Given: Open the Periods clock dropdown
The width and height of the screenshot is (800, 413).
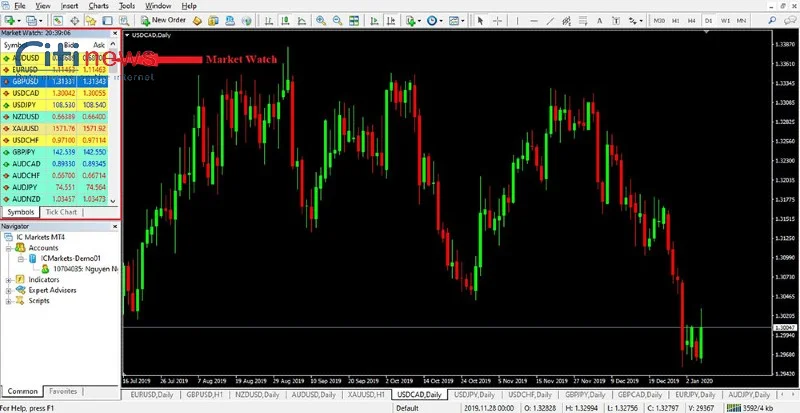Looking at the screenshot, I should click(434, 20).
